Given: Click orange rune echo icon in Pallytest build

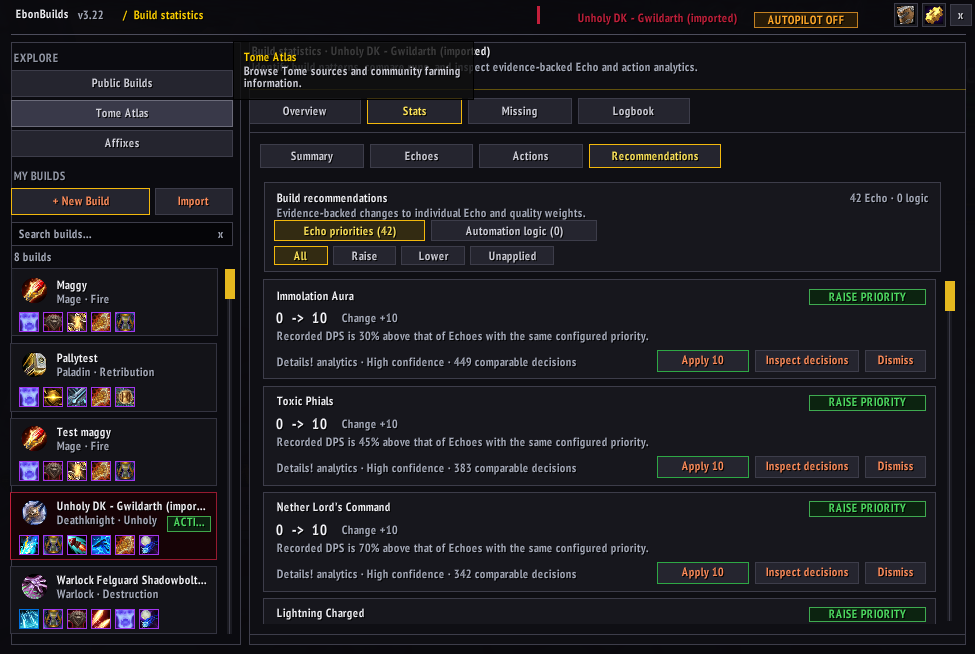Looking at the screenshot, I should pyautogui.click(x=101, y=397).
